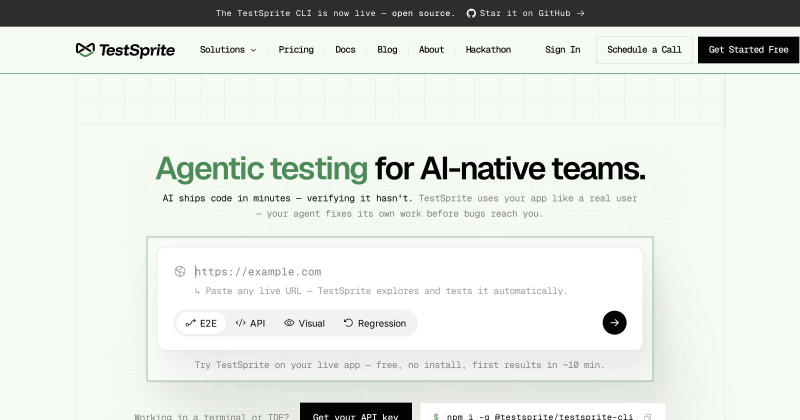Open the Hackathon page
Image resolution: width=800 pixels, height=420 pixels.
(x=488, y=50)
